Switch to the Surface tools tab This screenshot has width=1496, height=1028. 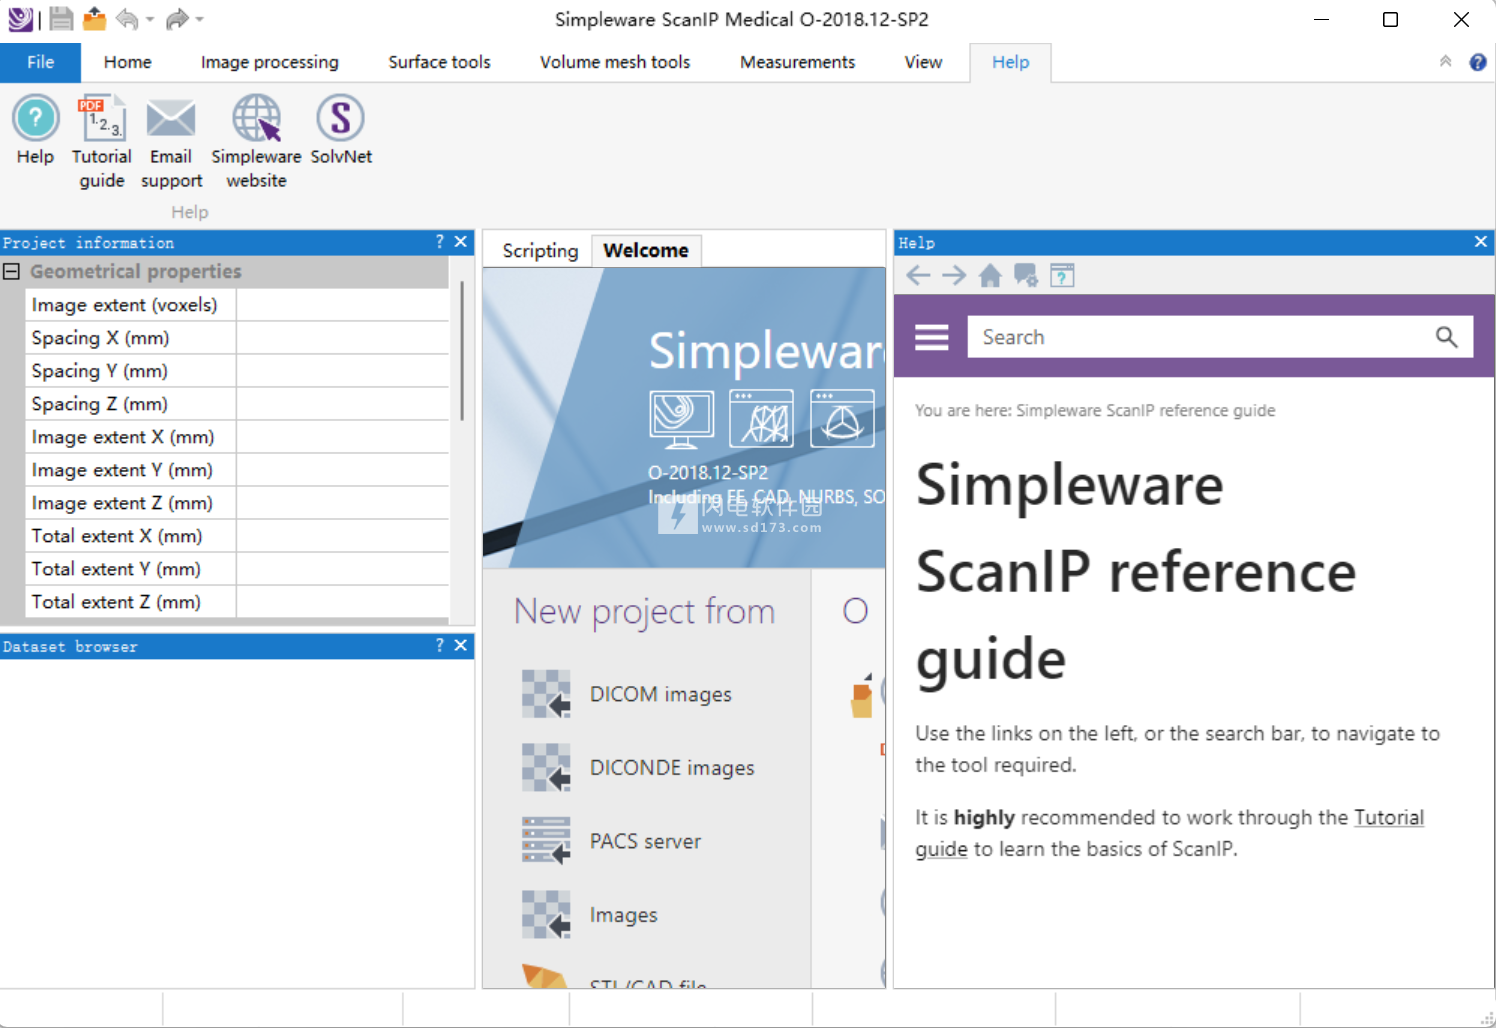coord(439,62)
